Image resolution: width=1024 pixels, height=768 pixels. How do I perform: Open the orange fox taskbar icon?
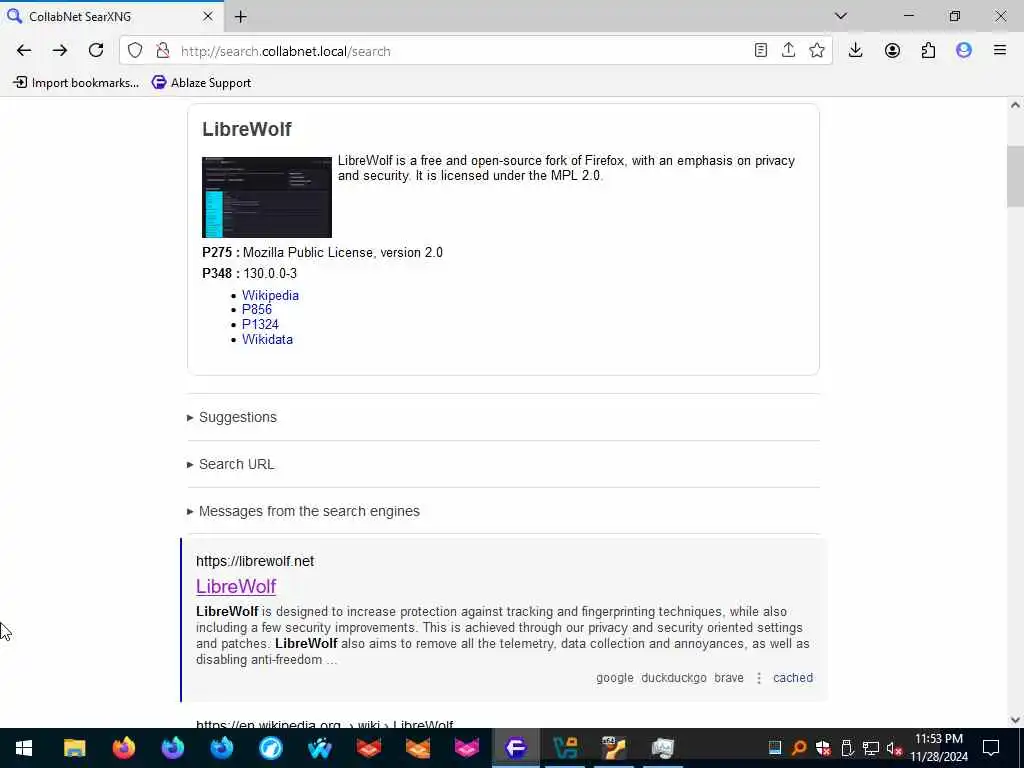tap(418, 748)
